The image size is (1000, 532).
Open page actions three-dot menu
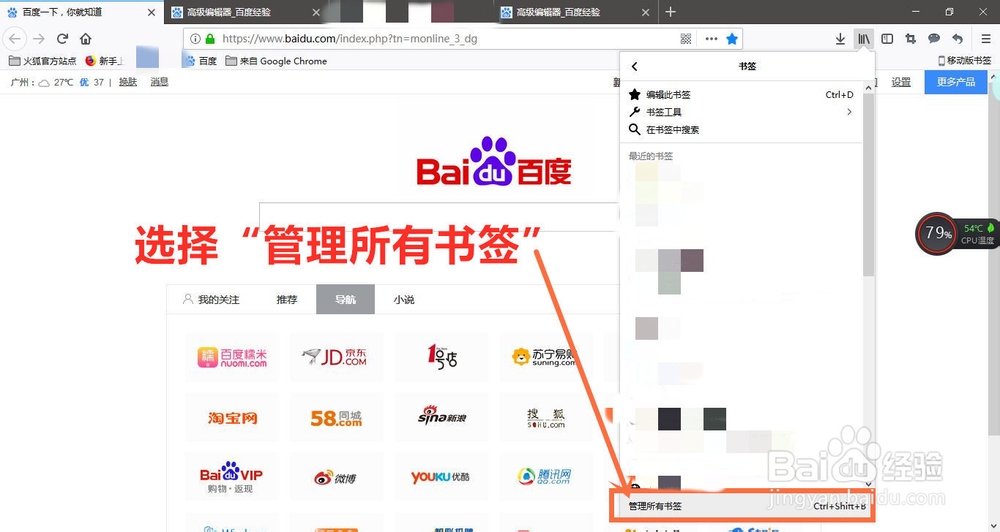pos(711,39)
